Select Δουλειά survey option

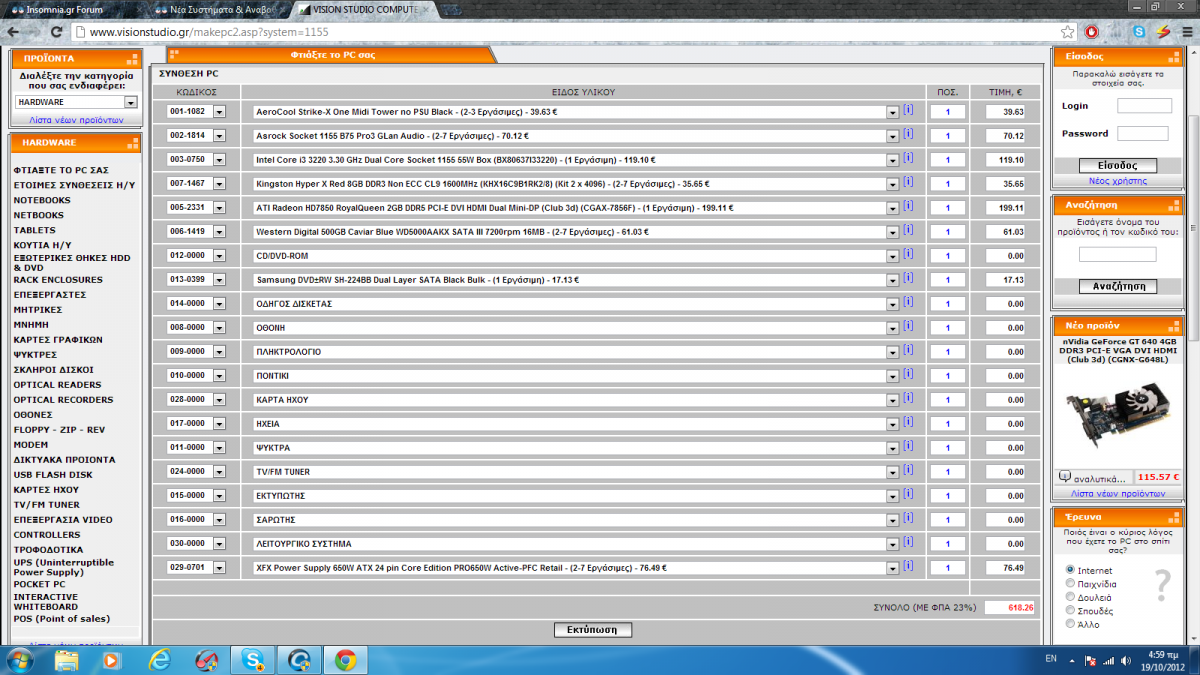[1071, 597]
